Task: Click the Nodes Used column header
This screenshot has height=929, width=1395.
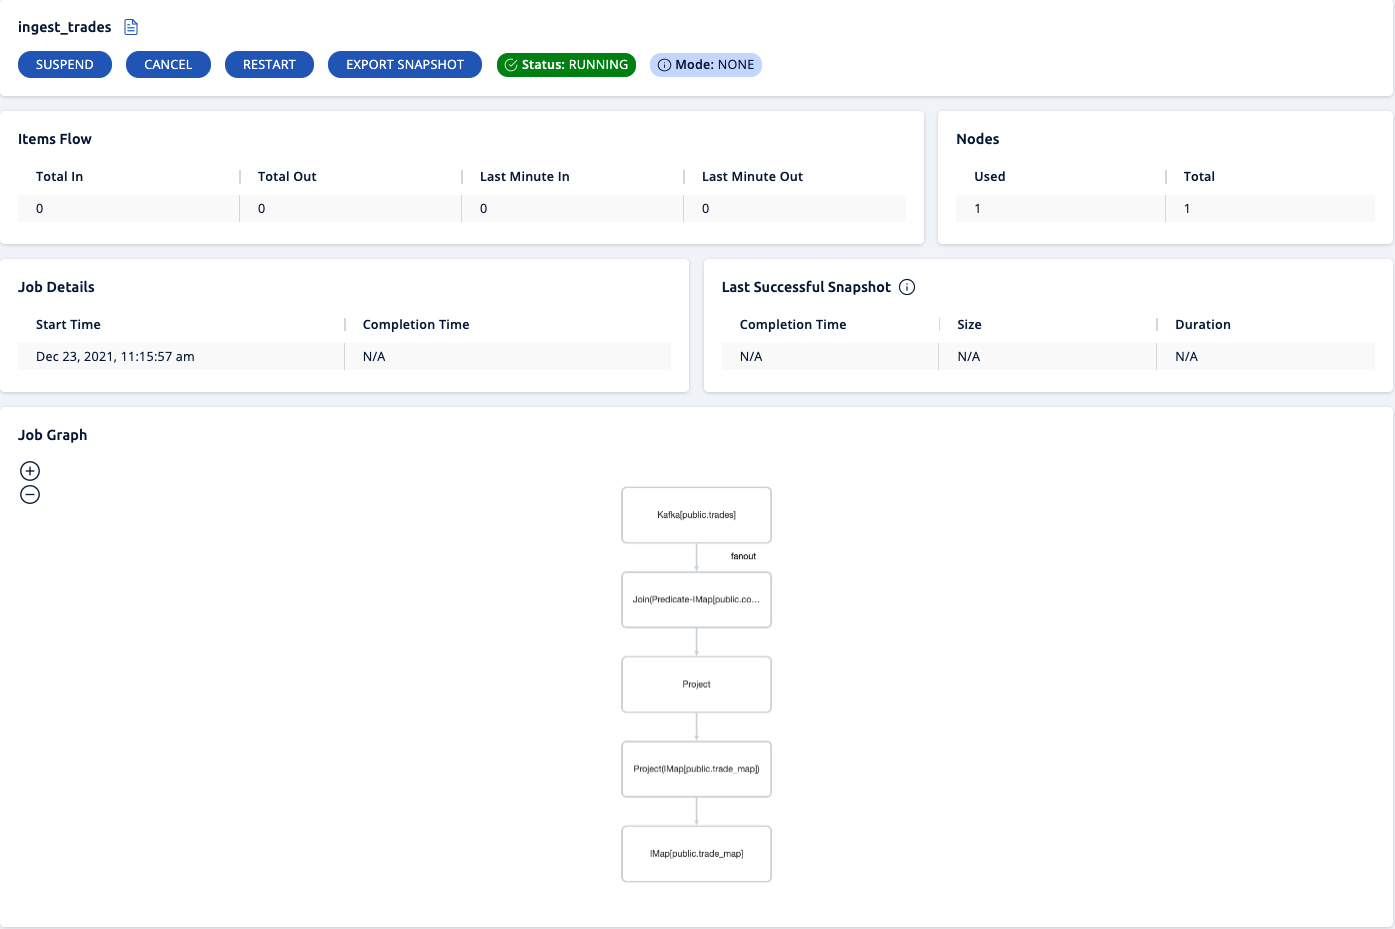Action: (x=990, y=177)
